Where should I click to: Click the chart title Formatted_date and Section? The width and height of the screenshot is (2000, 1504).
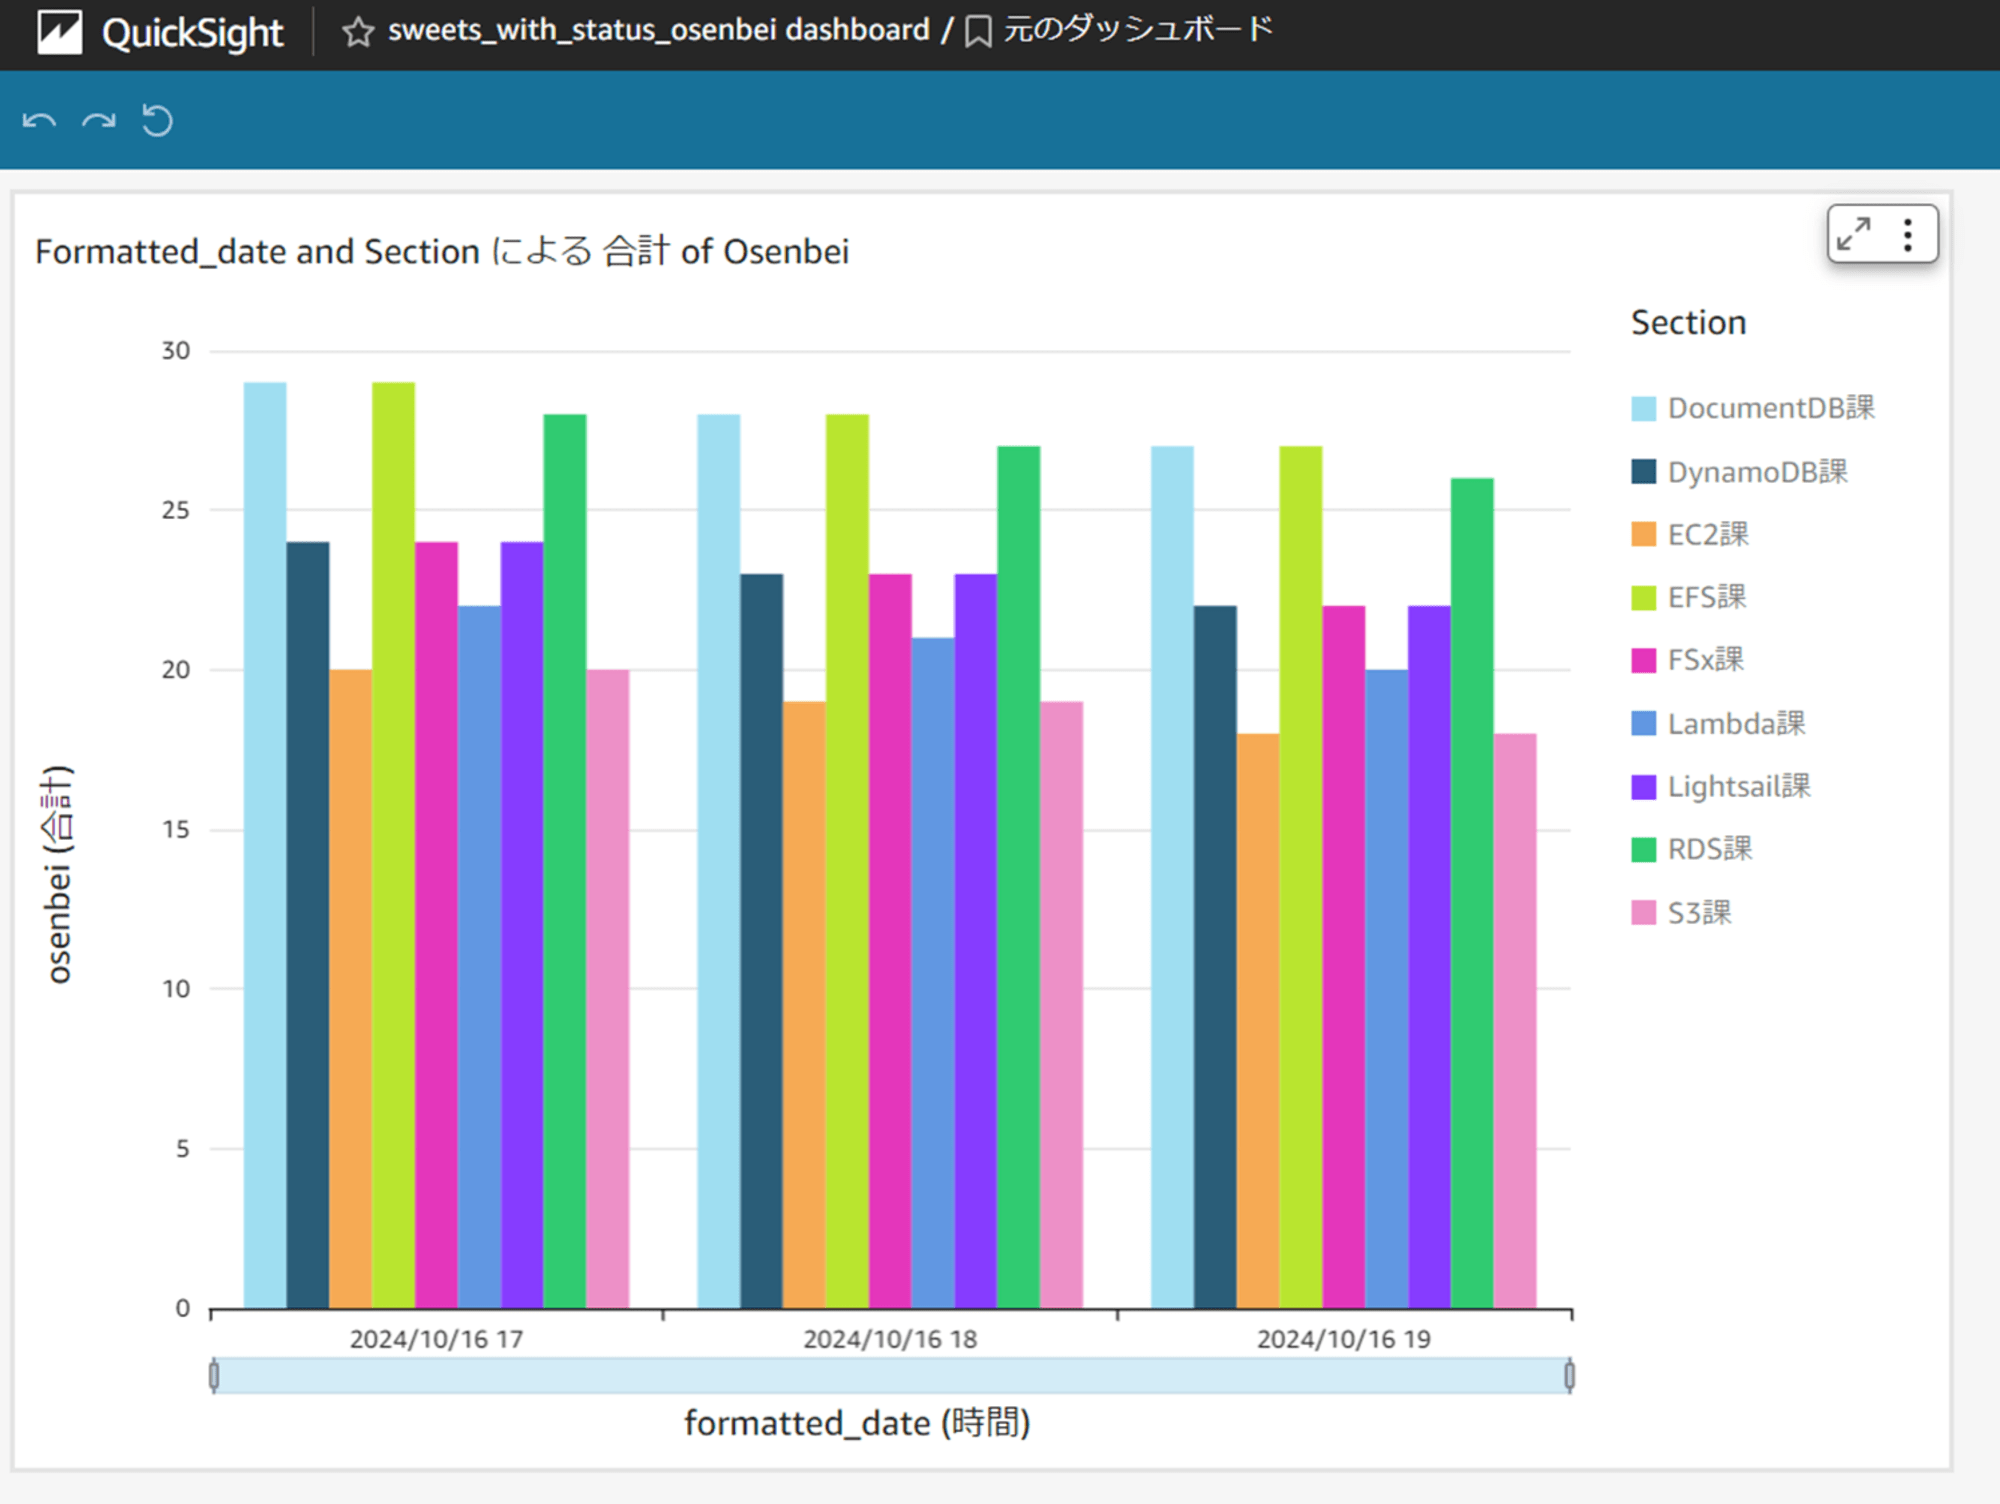point(442,251)
